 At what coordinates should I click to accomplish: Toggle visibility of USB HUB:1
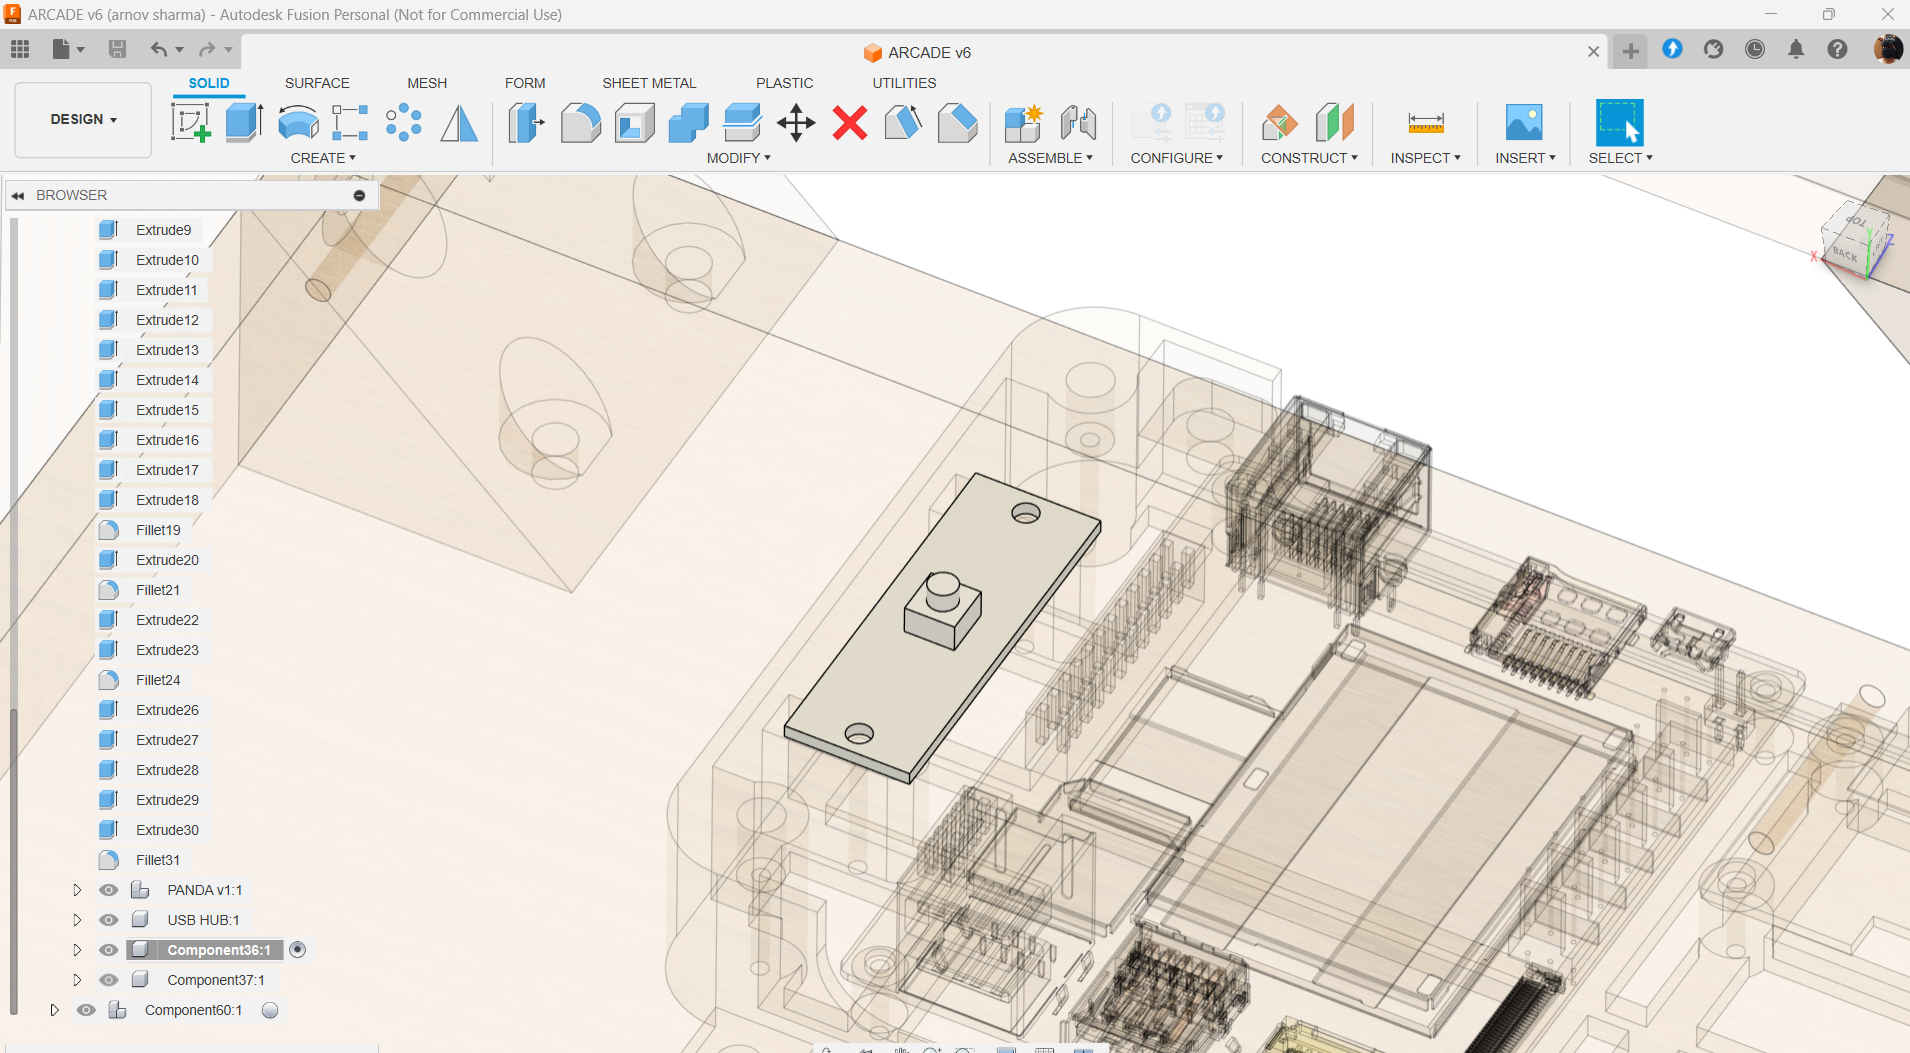[x=109, y=920]
